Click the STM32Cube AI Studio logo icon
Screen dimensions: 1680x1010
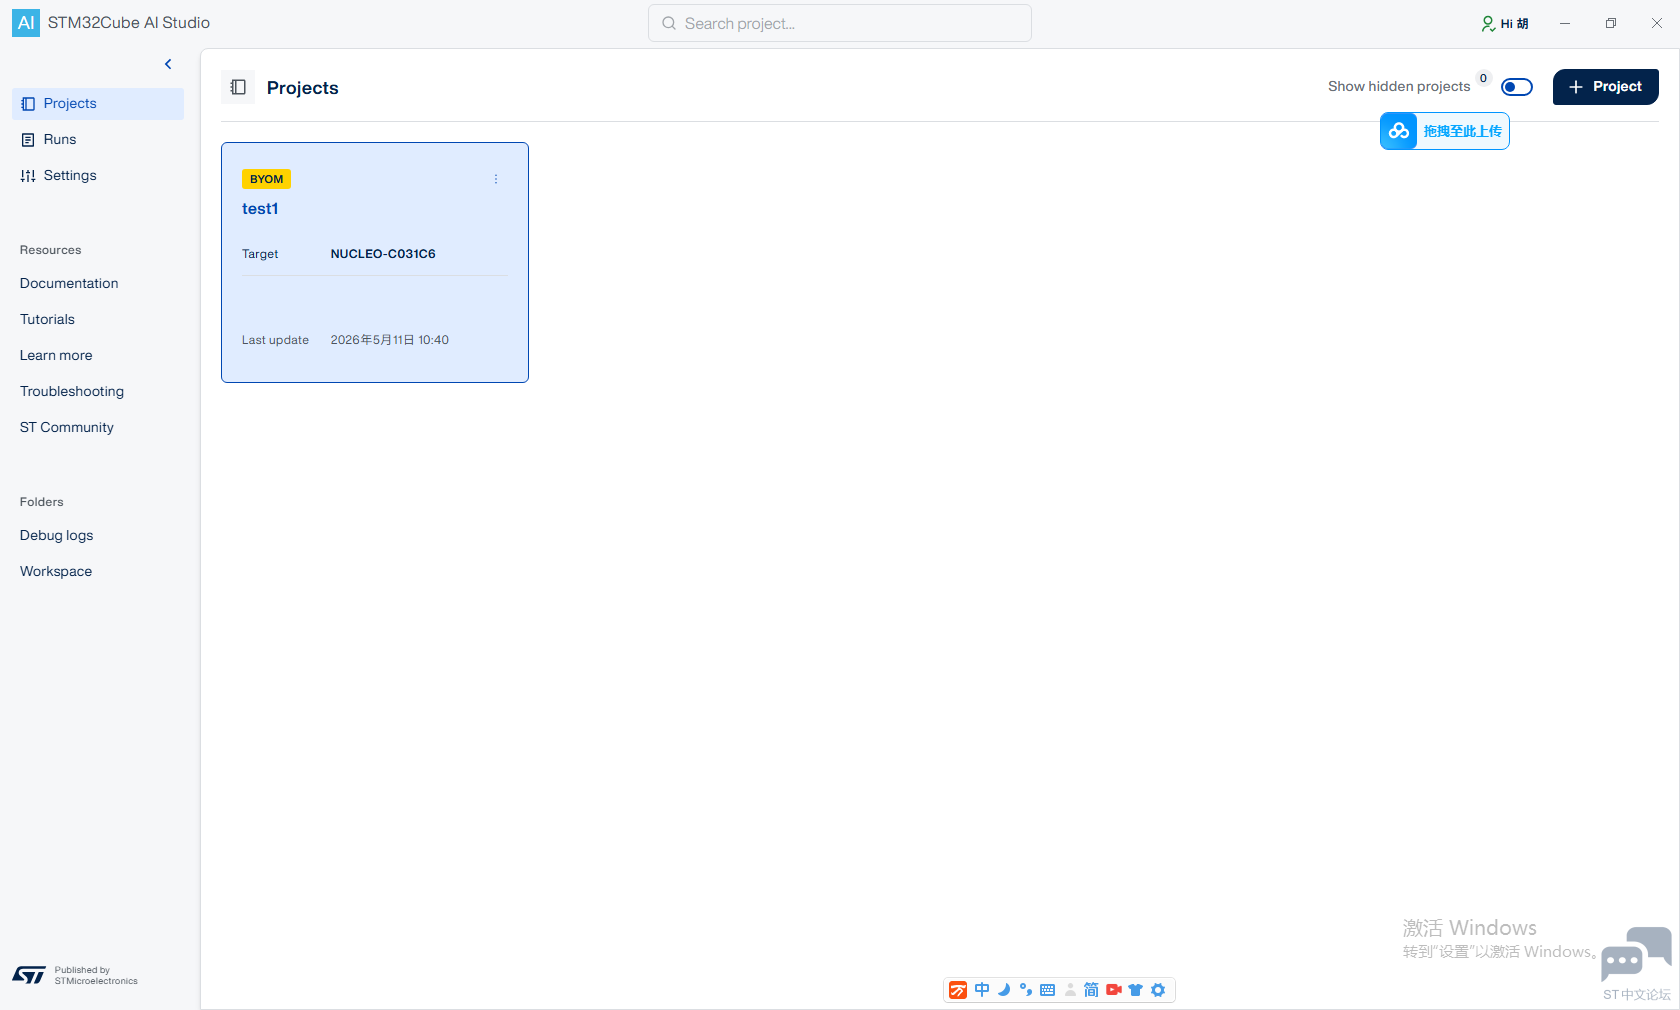click(26, 23)
